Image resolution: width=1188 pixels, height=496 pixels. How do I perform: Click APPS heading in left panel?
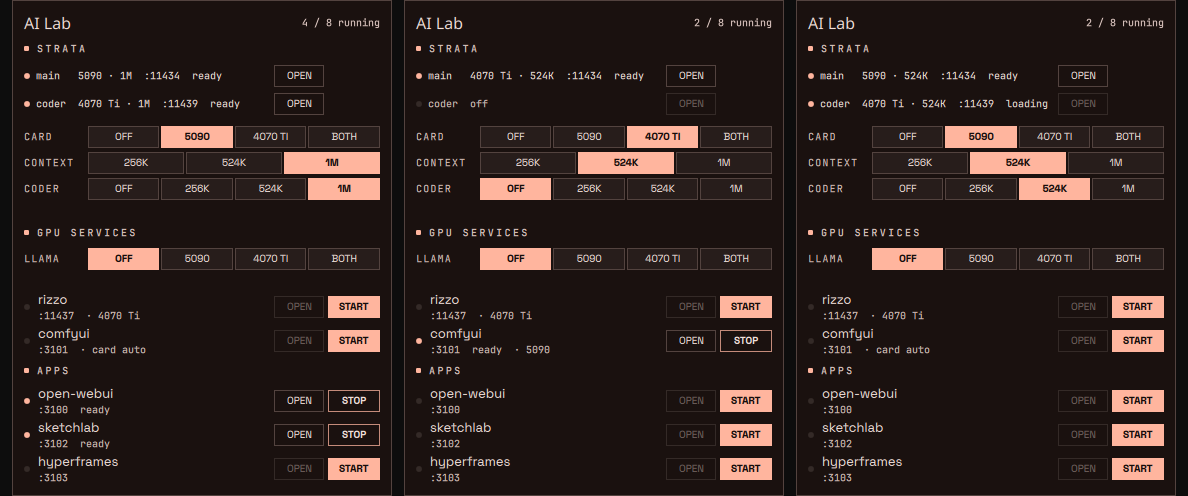click(52, 371)
